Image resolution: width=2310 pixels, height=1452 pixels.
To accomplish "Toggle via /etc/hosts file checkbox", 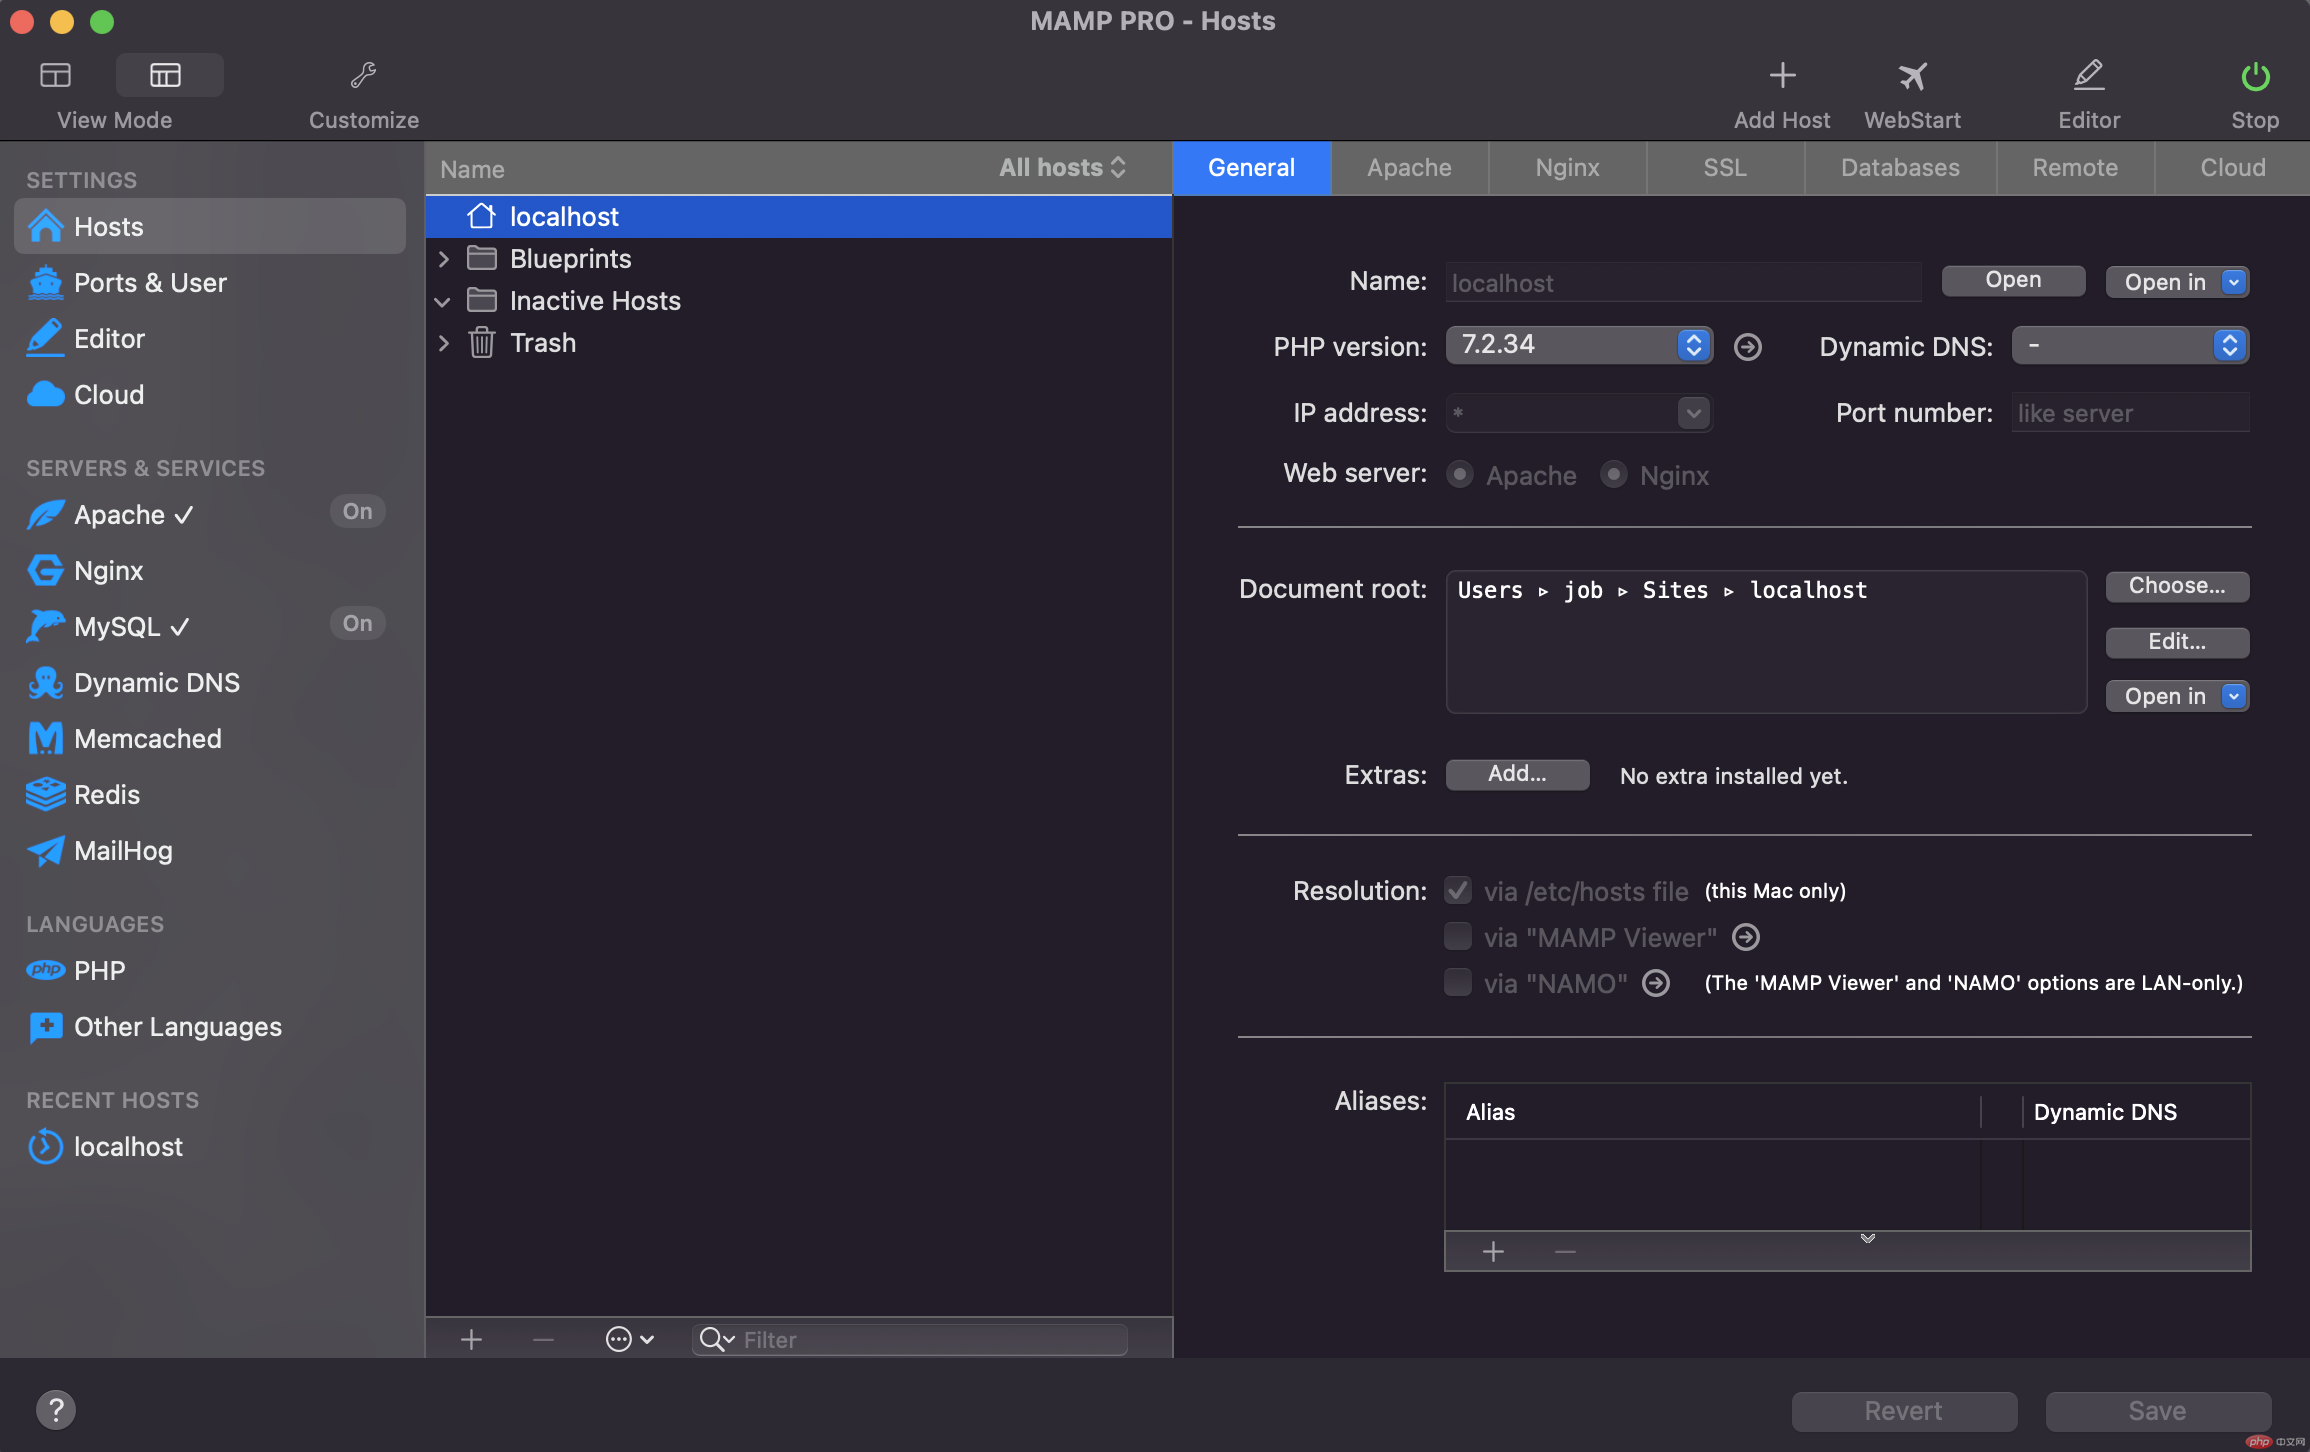I will (x=1458, y=890).
